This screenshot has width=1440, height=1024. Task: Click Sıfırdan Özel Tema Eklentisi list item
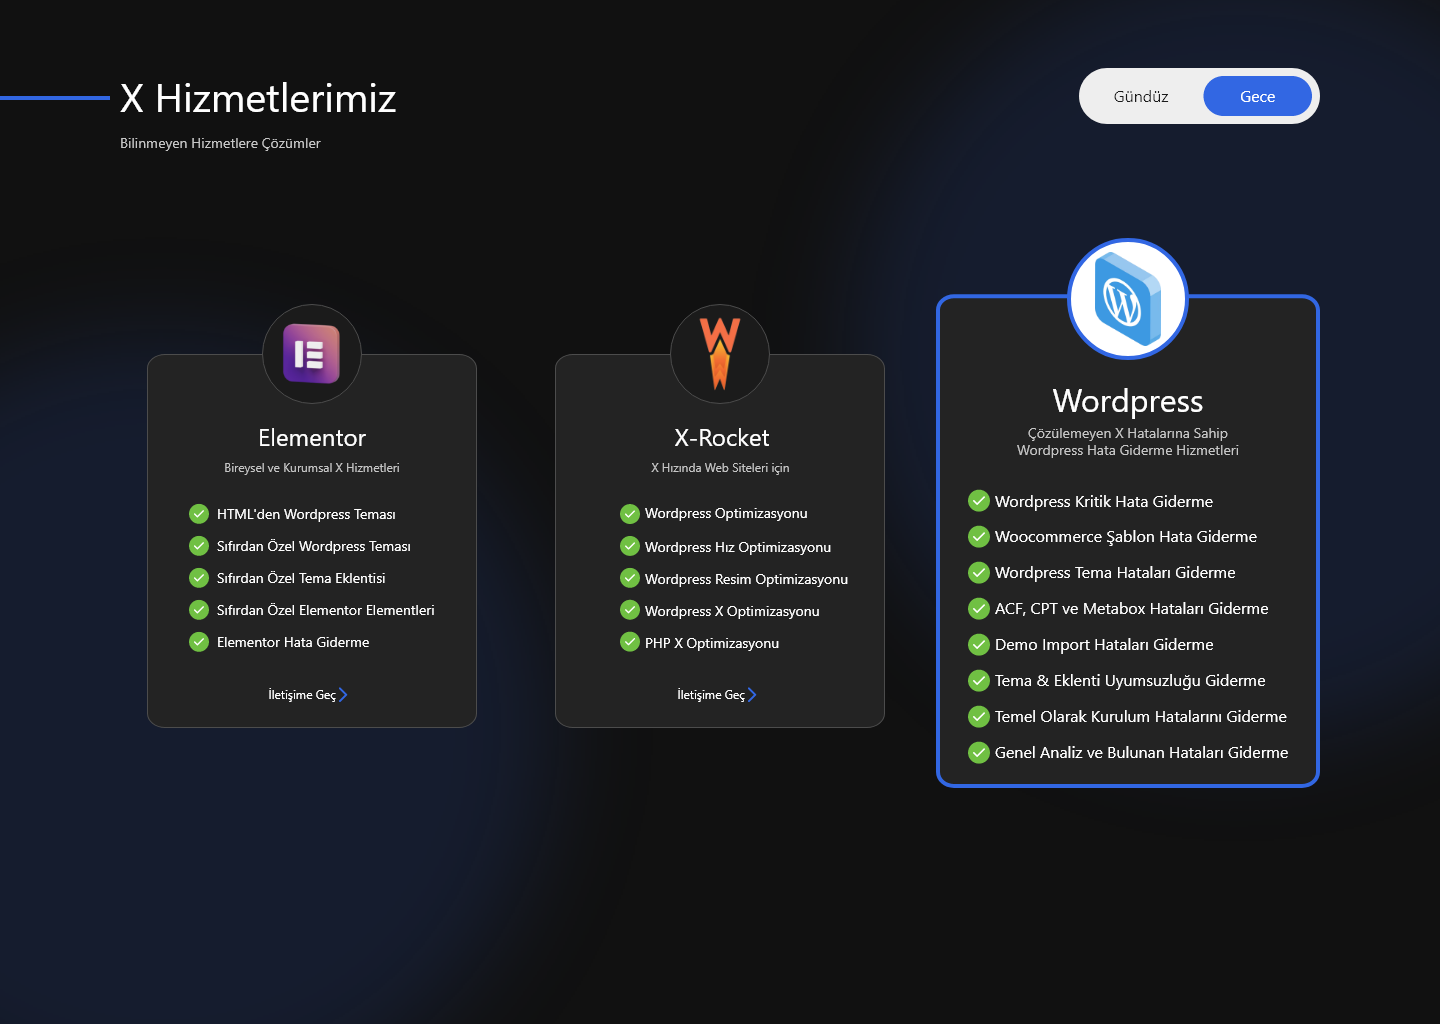tap(301, 578)
